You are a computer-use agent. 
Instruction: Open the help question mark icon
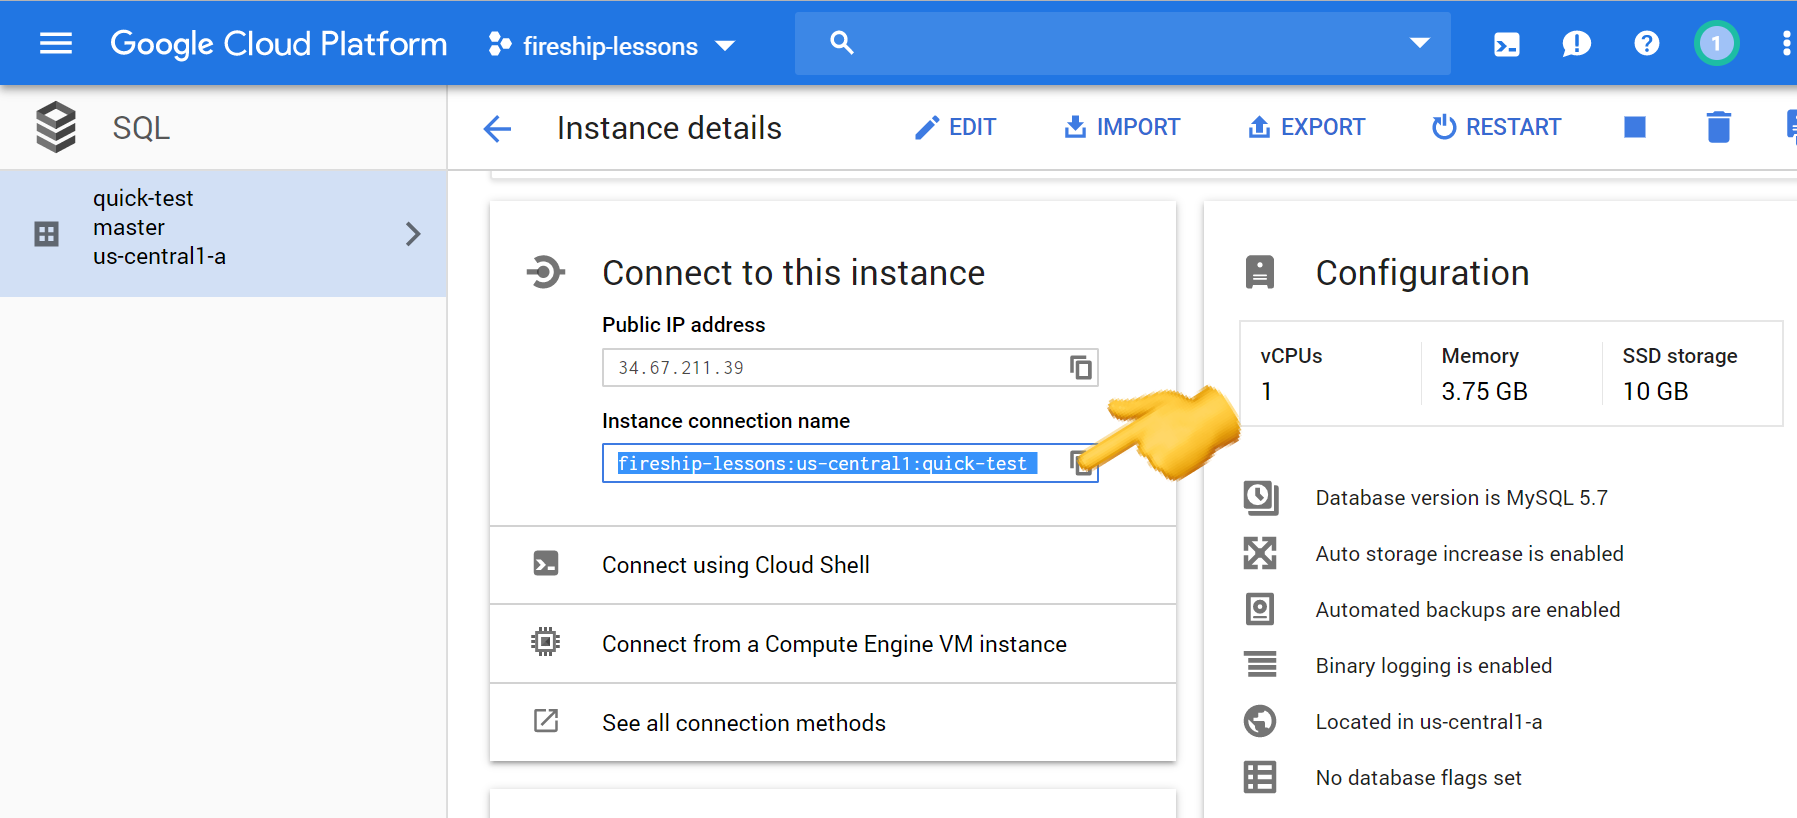coord(1646,44)
